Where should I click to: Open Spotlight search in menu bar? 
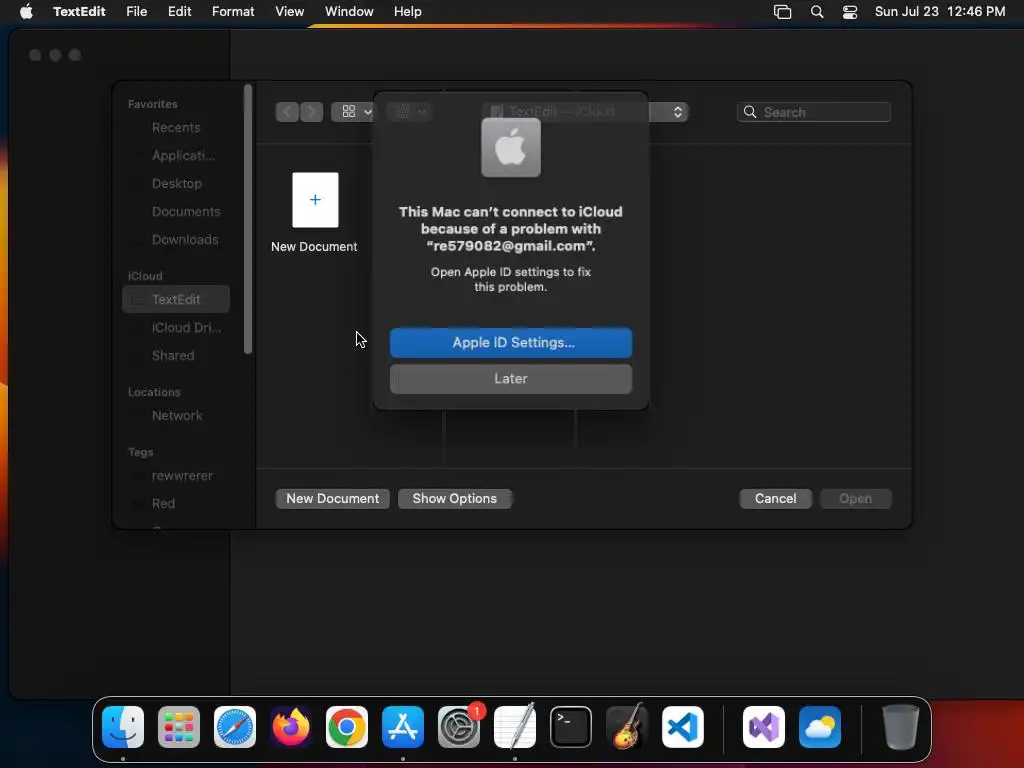(816, 12)
